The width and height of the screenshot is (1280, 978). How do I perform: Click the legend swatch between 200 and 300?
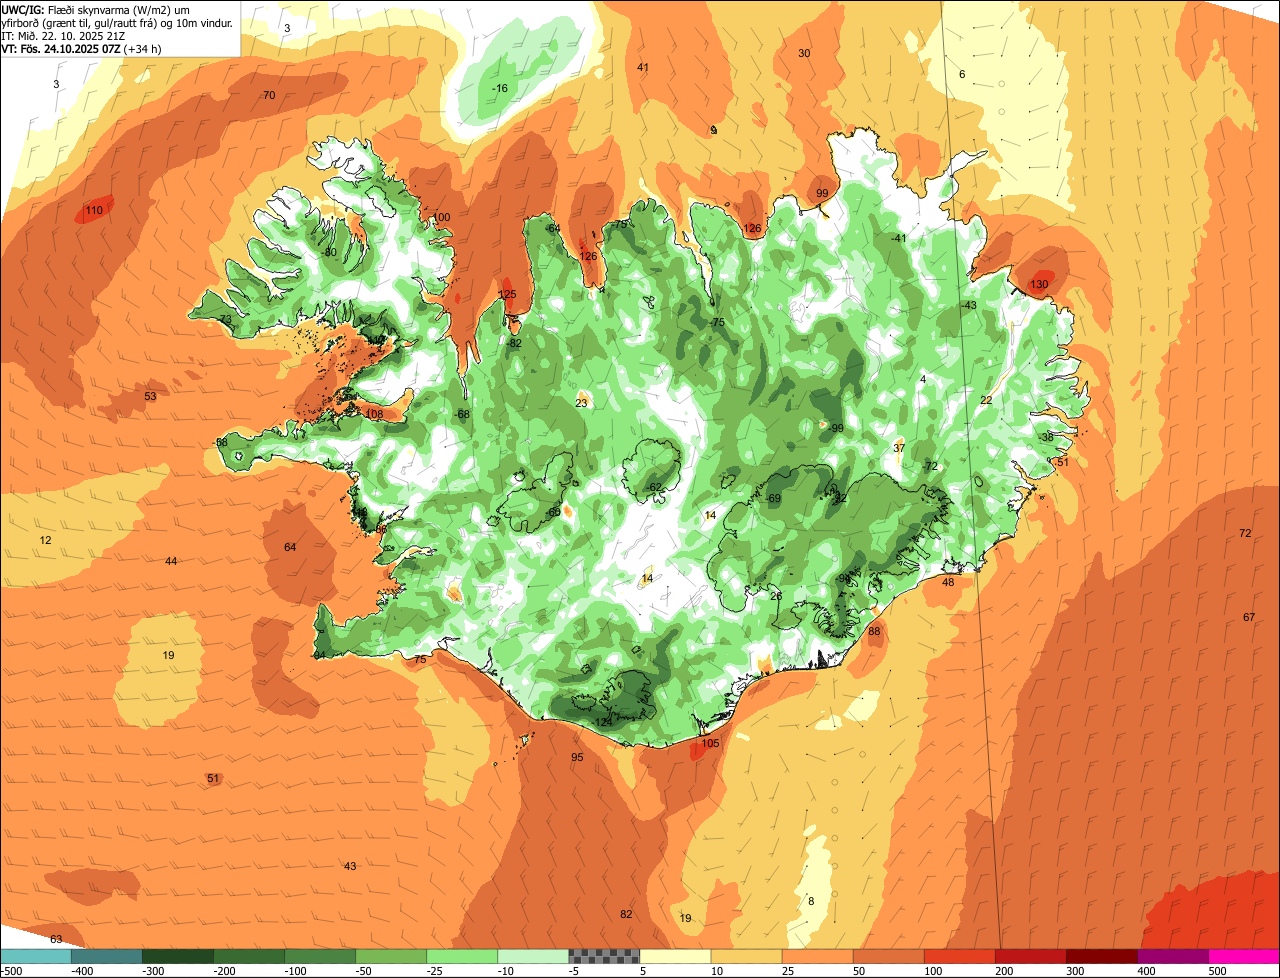(x=1030, y=956)
